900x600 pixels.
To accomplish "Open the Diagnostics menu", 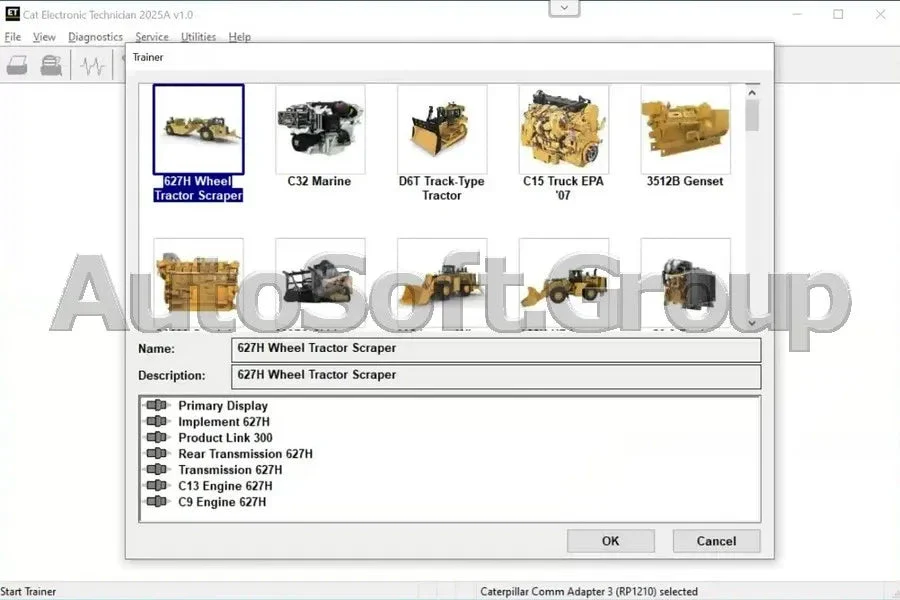I will [95, 37].
